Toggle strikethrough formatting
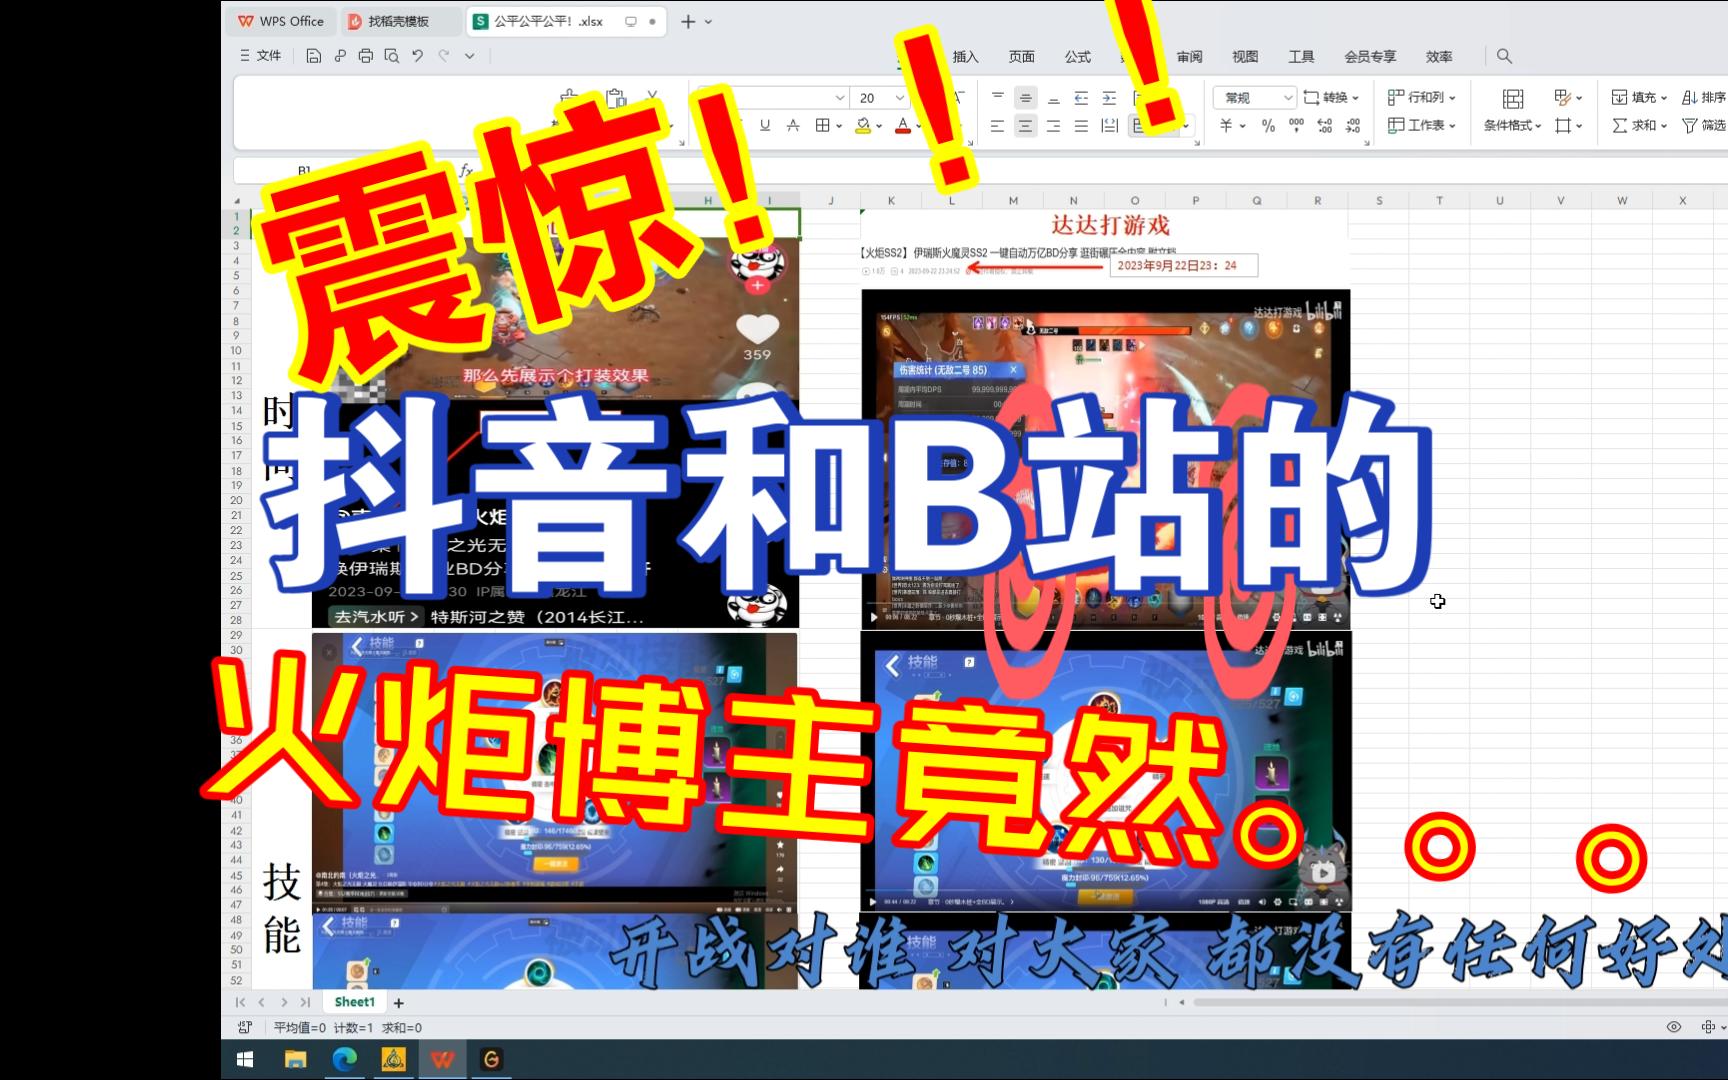Viewport: 1728px width, 1080px height. point(793,126)
